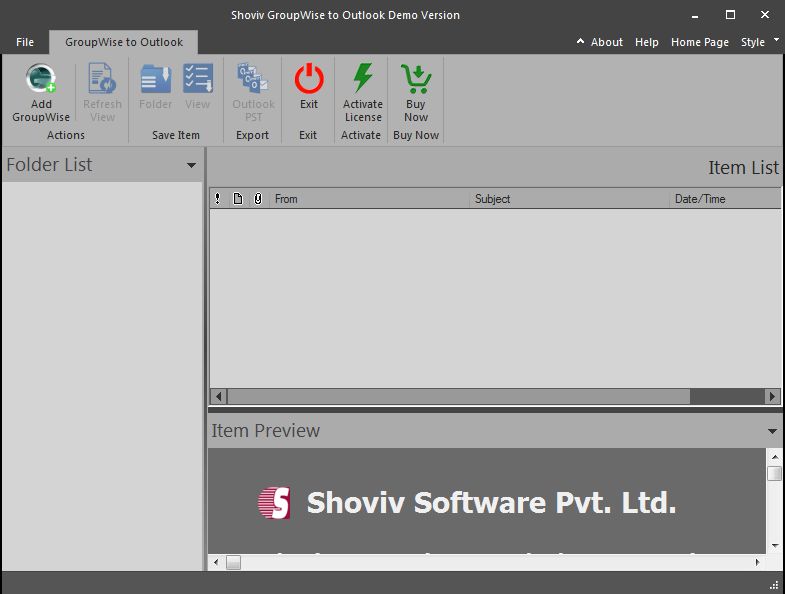
Task: Select the Save Item View icon
Action: (x=198, y=79)
